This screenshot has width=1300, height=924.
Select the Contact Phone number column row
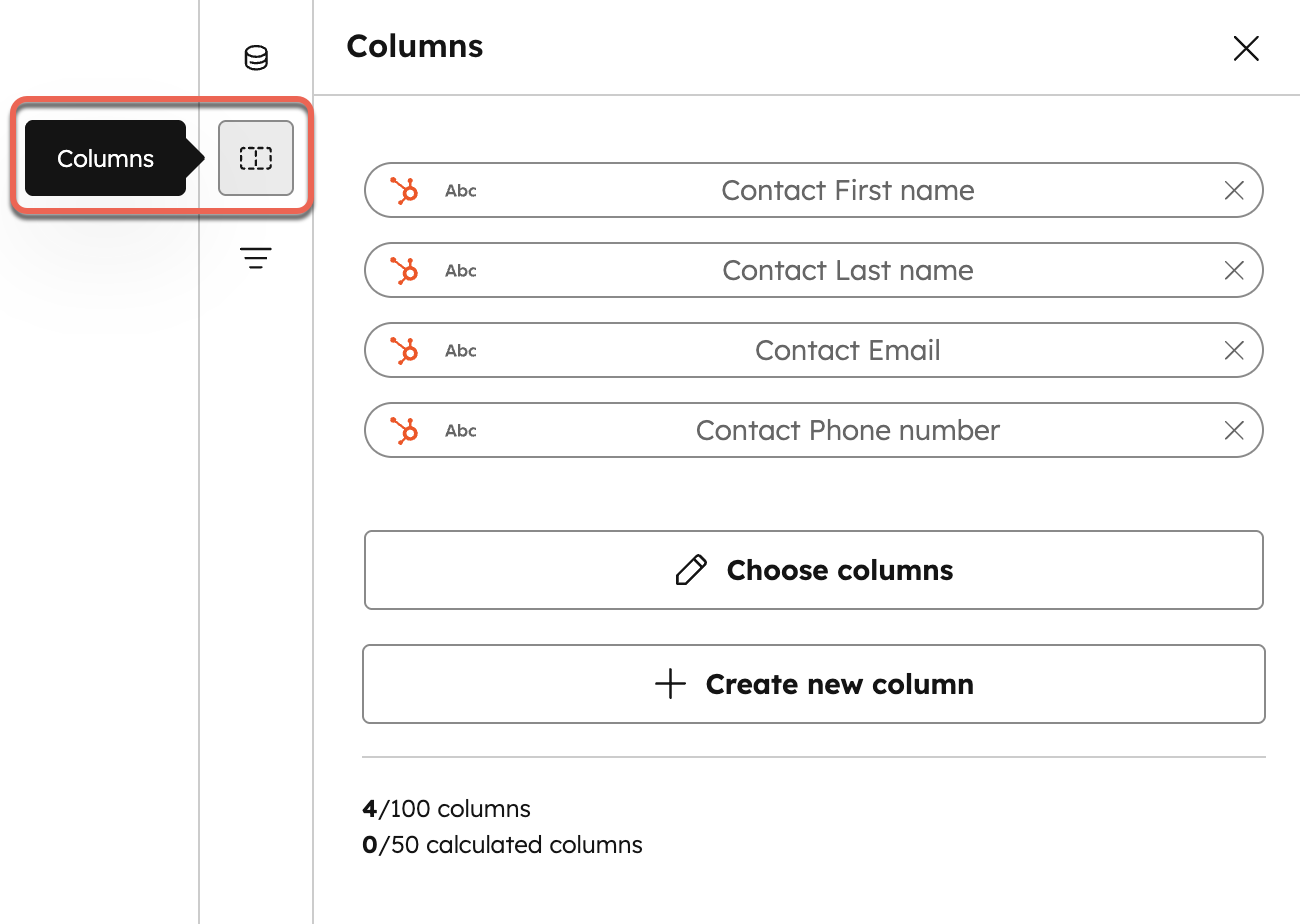point(848,430)
